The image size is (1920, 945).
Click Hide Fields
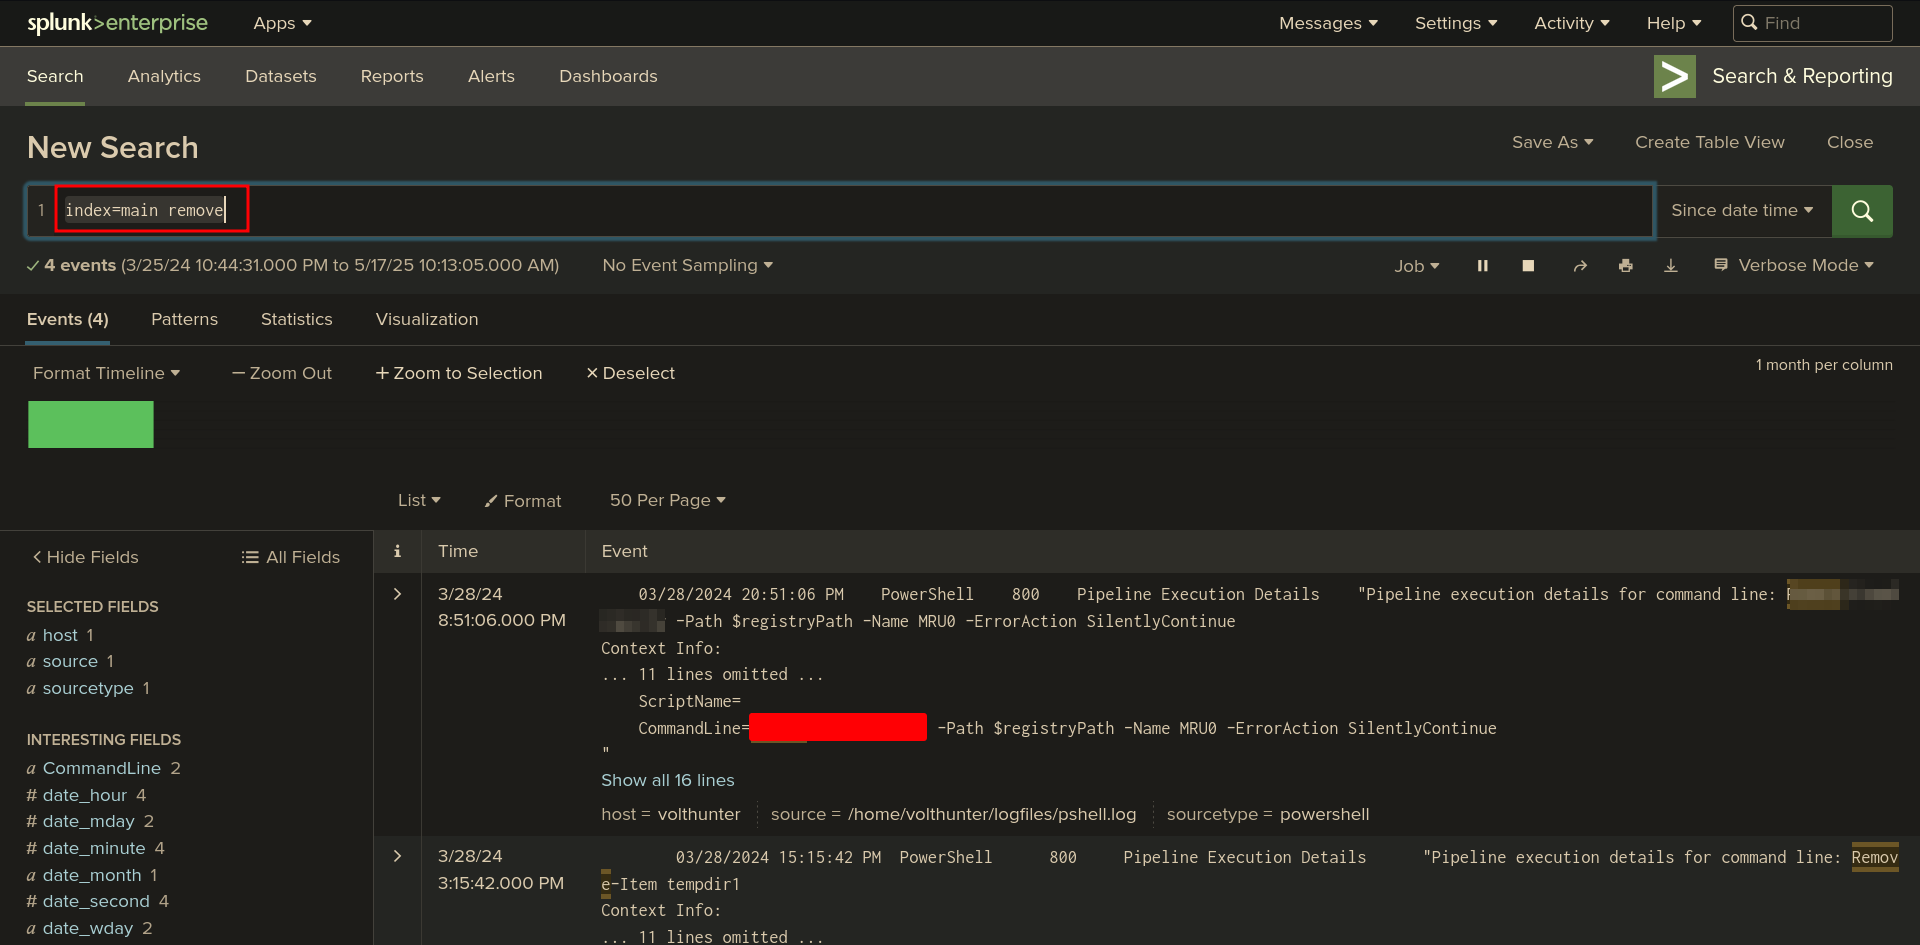[x=86, y=557]
